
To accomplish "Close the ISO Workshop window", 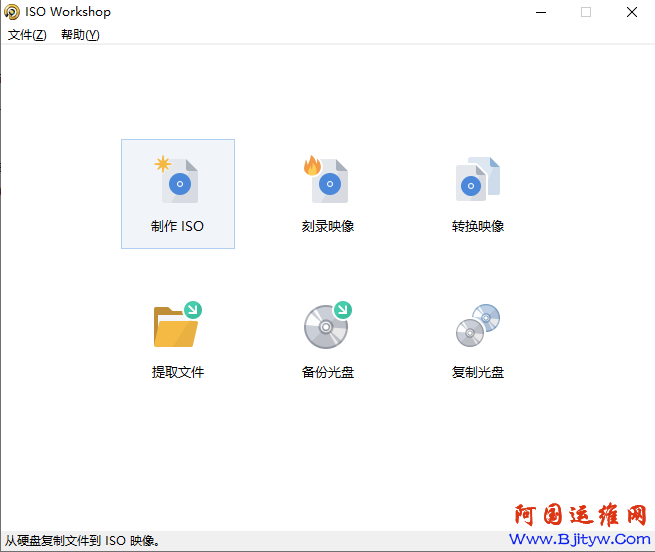I will [x=632, y=12].
